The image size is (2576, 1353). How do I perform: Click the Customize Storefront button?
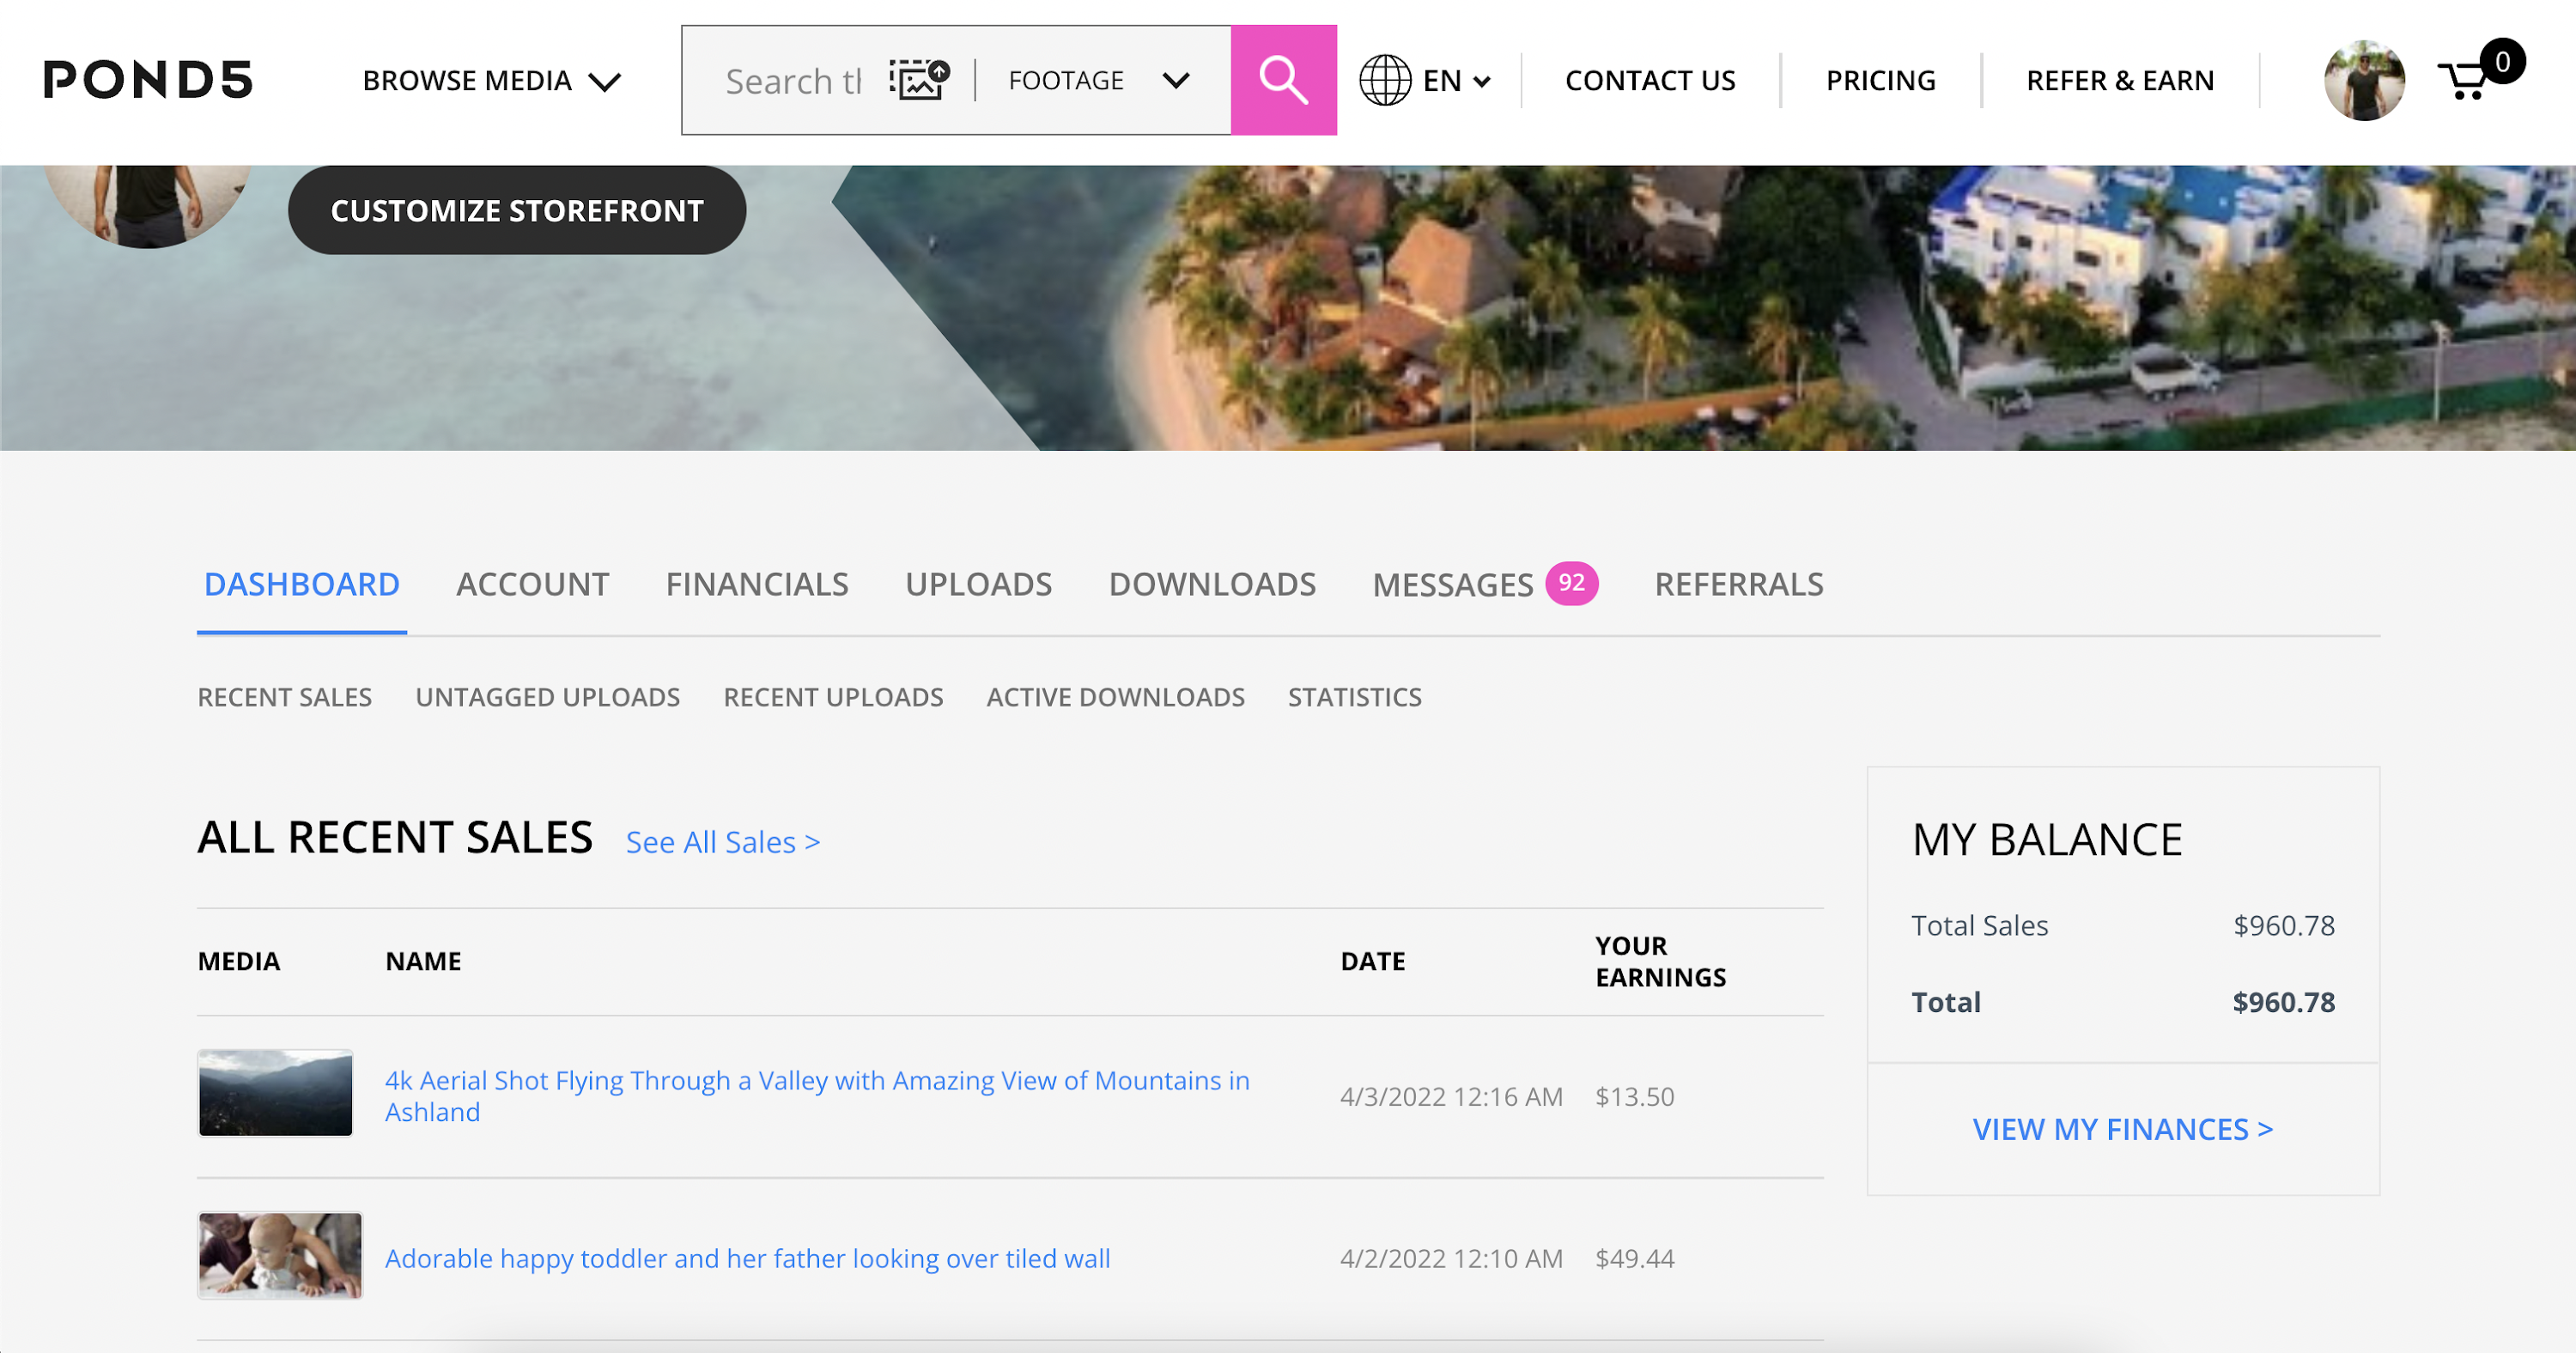click(x=517, y=210)
